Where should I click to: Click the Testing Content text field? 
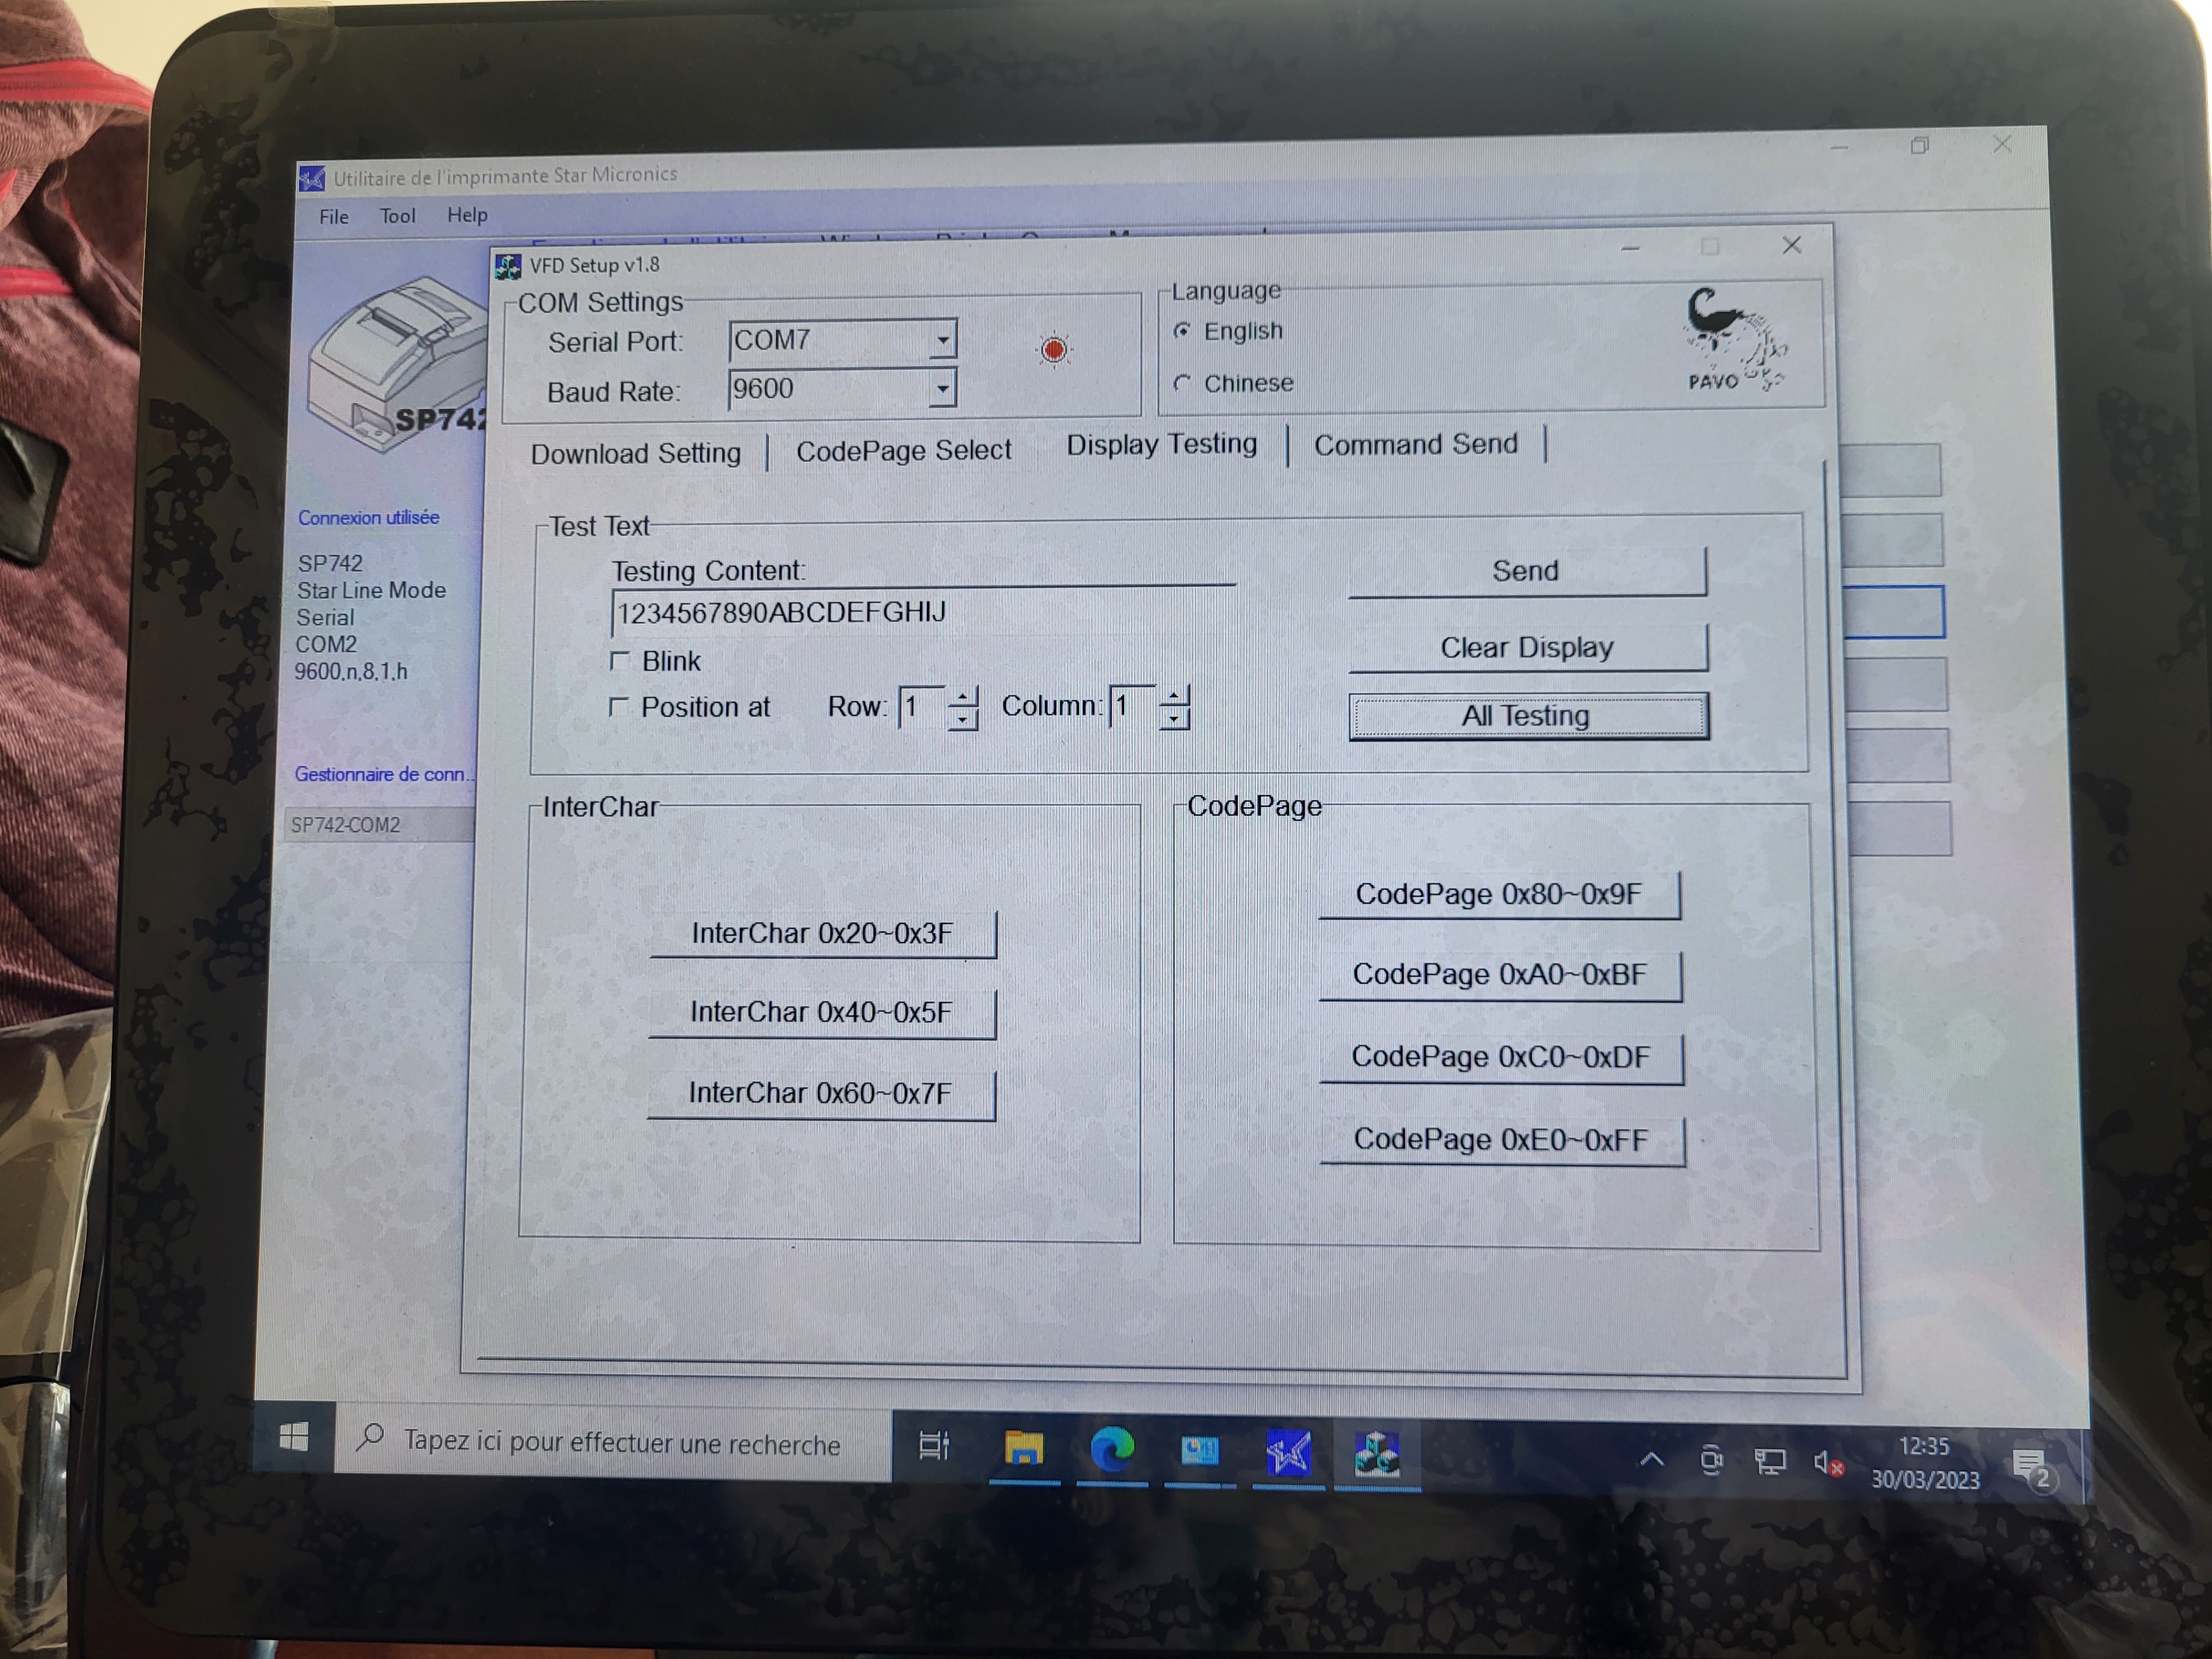920,612
